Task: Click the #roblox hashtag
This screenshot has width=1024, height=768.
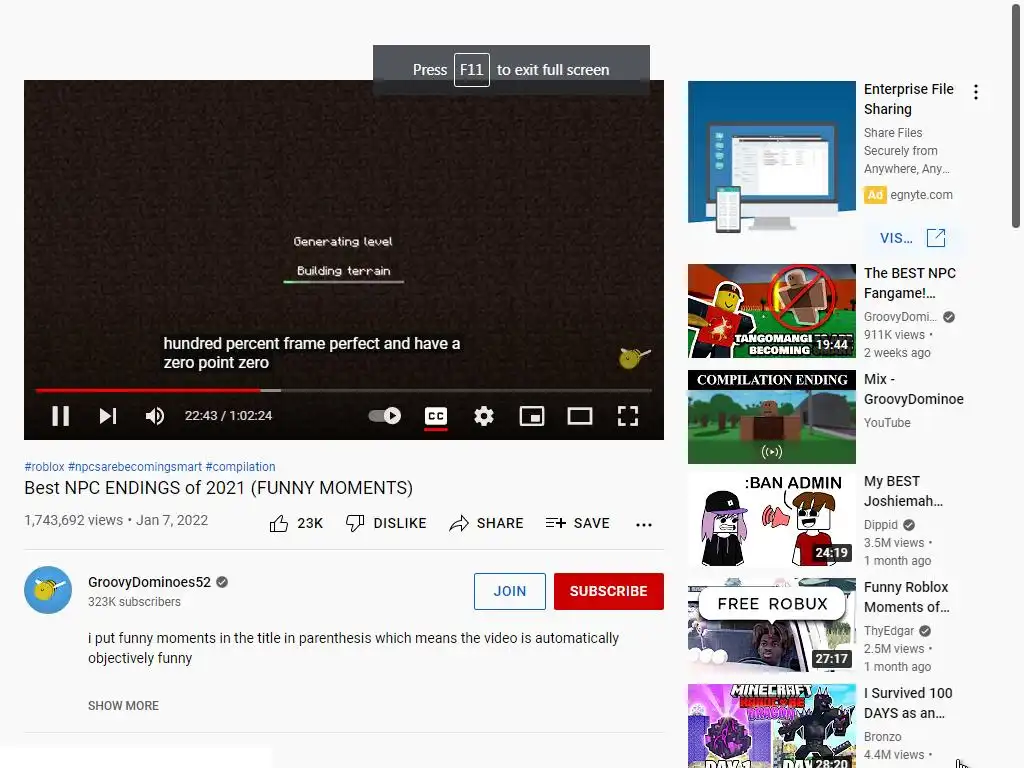Action: pos(44,467)
